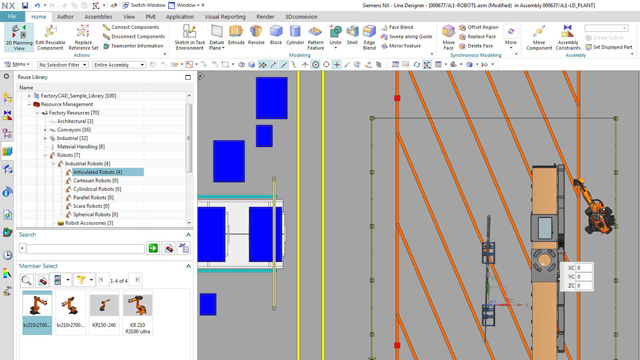Viewport: 640px width, 360px height.
Task: Click the Face Blend command
Action: (397, 27)
